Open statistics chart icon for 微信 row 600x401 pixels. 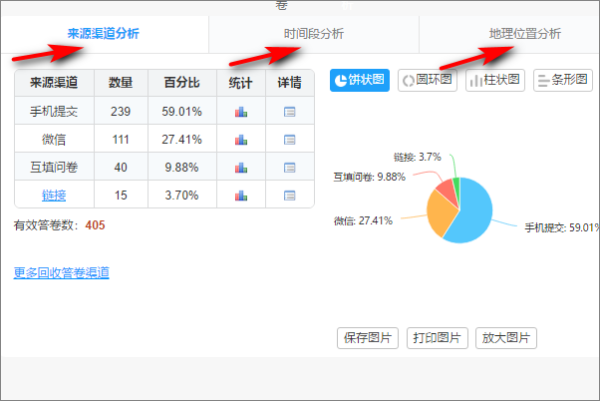coord(240,140)
